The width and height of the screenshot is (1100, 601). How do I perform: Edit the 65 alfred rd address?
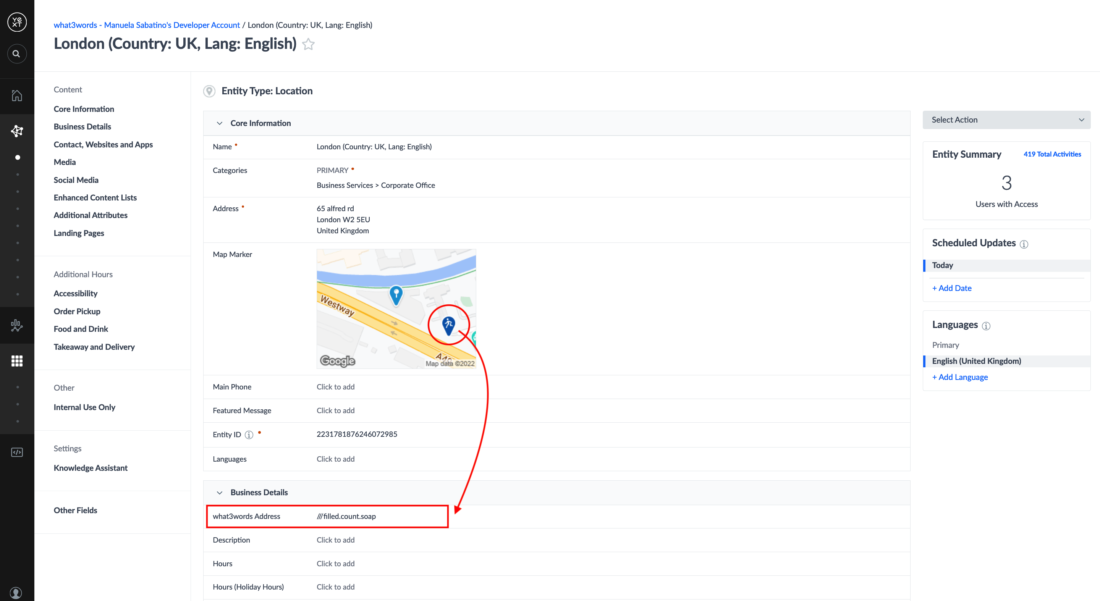pyautogui.click(x=343, y=220)
